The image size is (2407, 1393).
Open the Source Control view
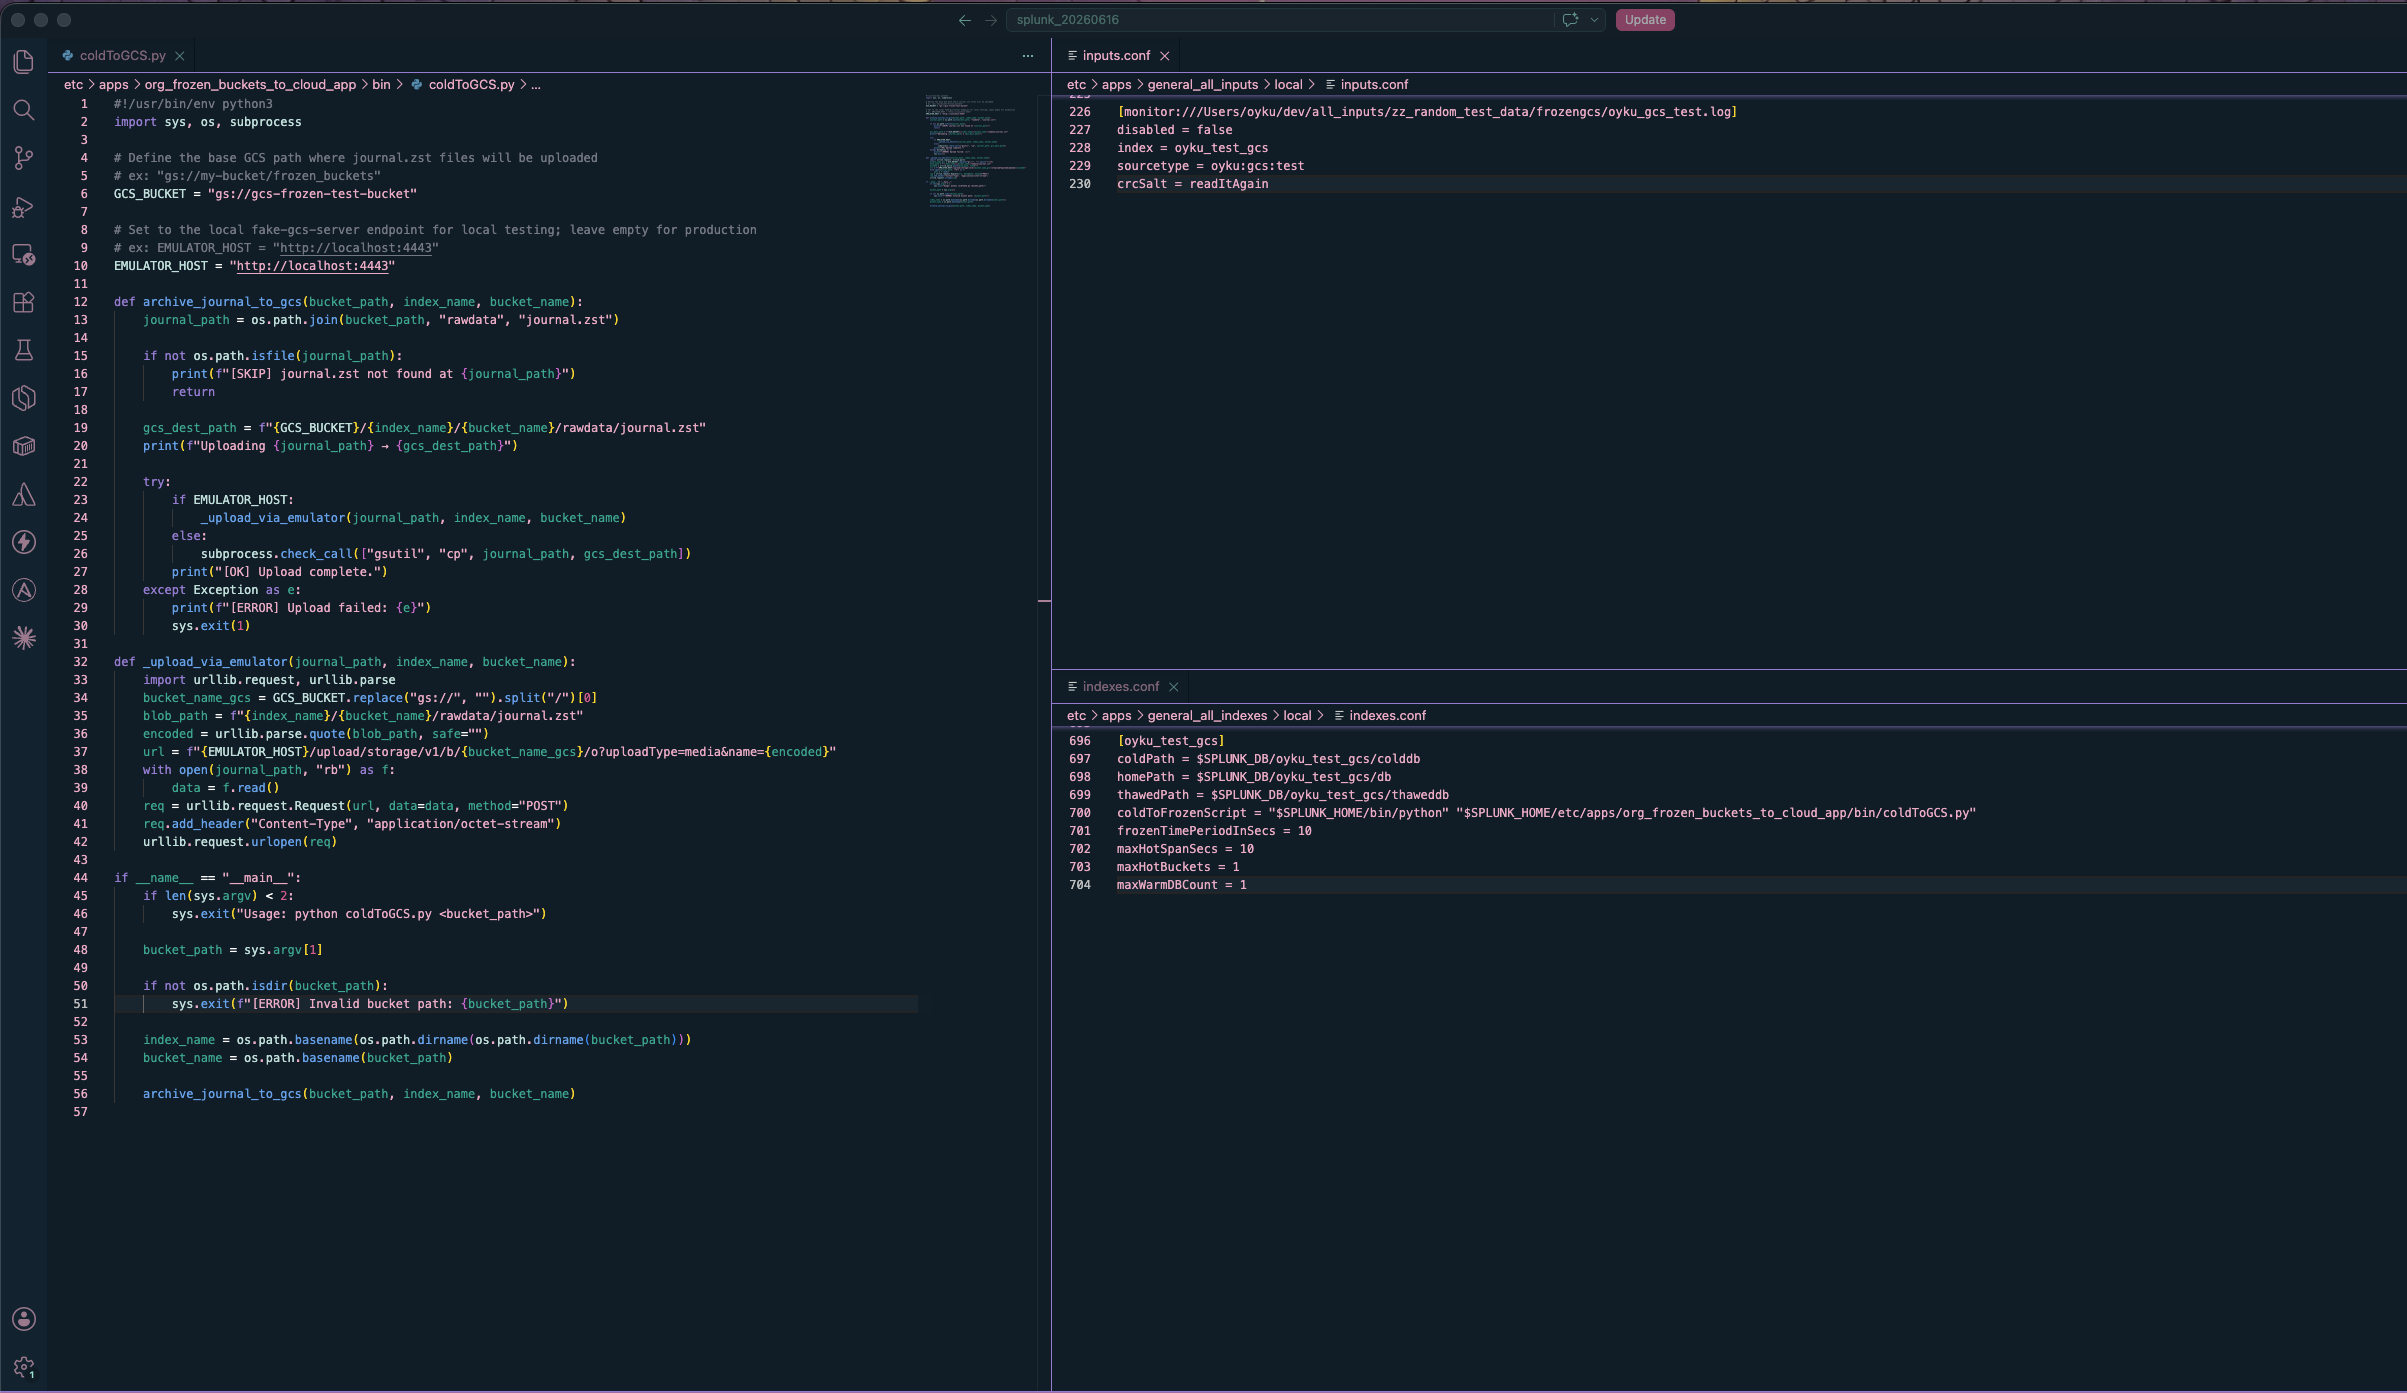point(24,158)
